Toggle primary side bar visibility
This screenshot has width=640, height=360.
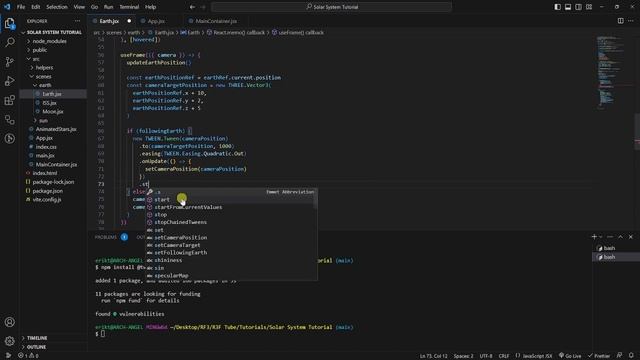pyautogui.click(x=558, y=7)
